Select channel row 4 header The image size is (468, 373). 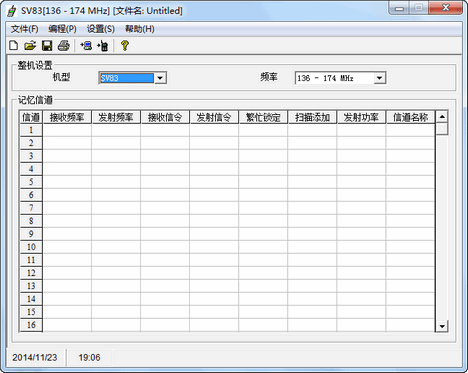click(31, 169)
